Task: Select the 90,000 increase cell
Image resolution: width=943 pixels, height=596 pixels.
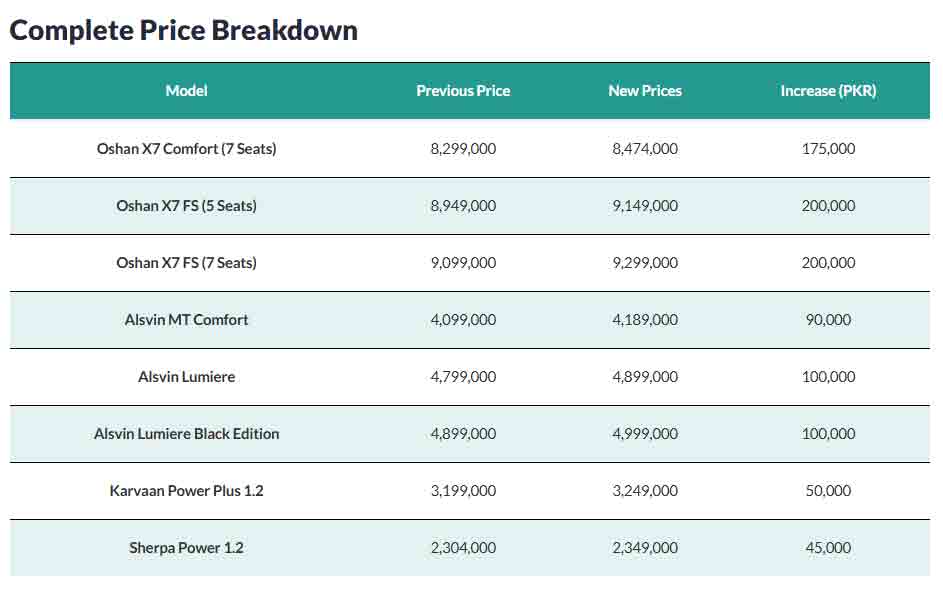Action: point(828,319)
